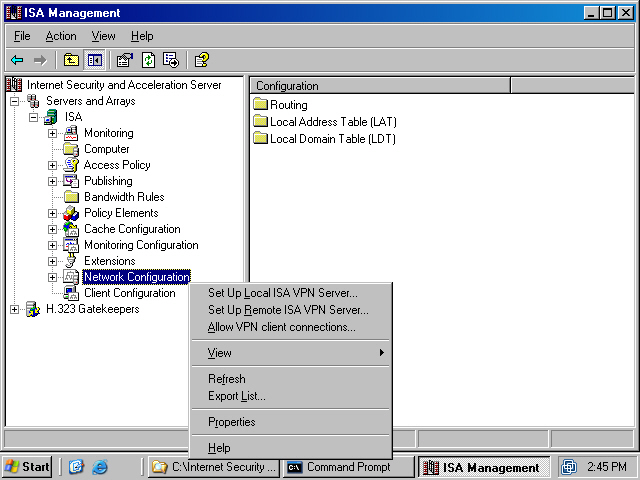Click the Routing folder icon
Screen dimensions: 640x480
260,104
